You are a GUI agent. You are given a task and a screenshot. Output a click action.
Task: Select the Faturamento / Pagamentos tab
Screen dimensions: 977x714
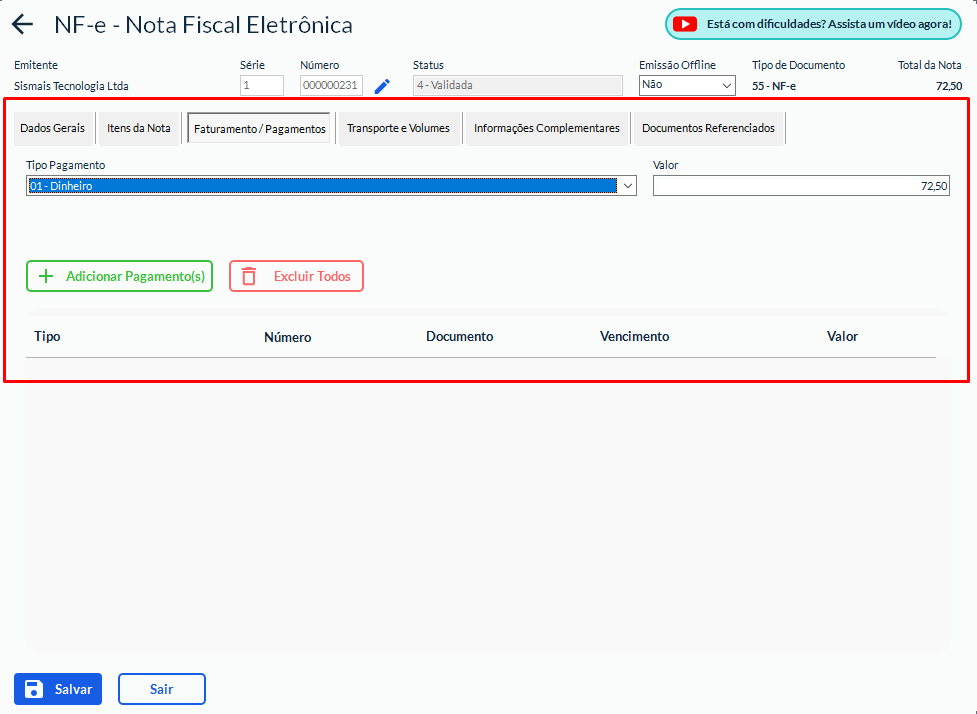click(259, 129)
